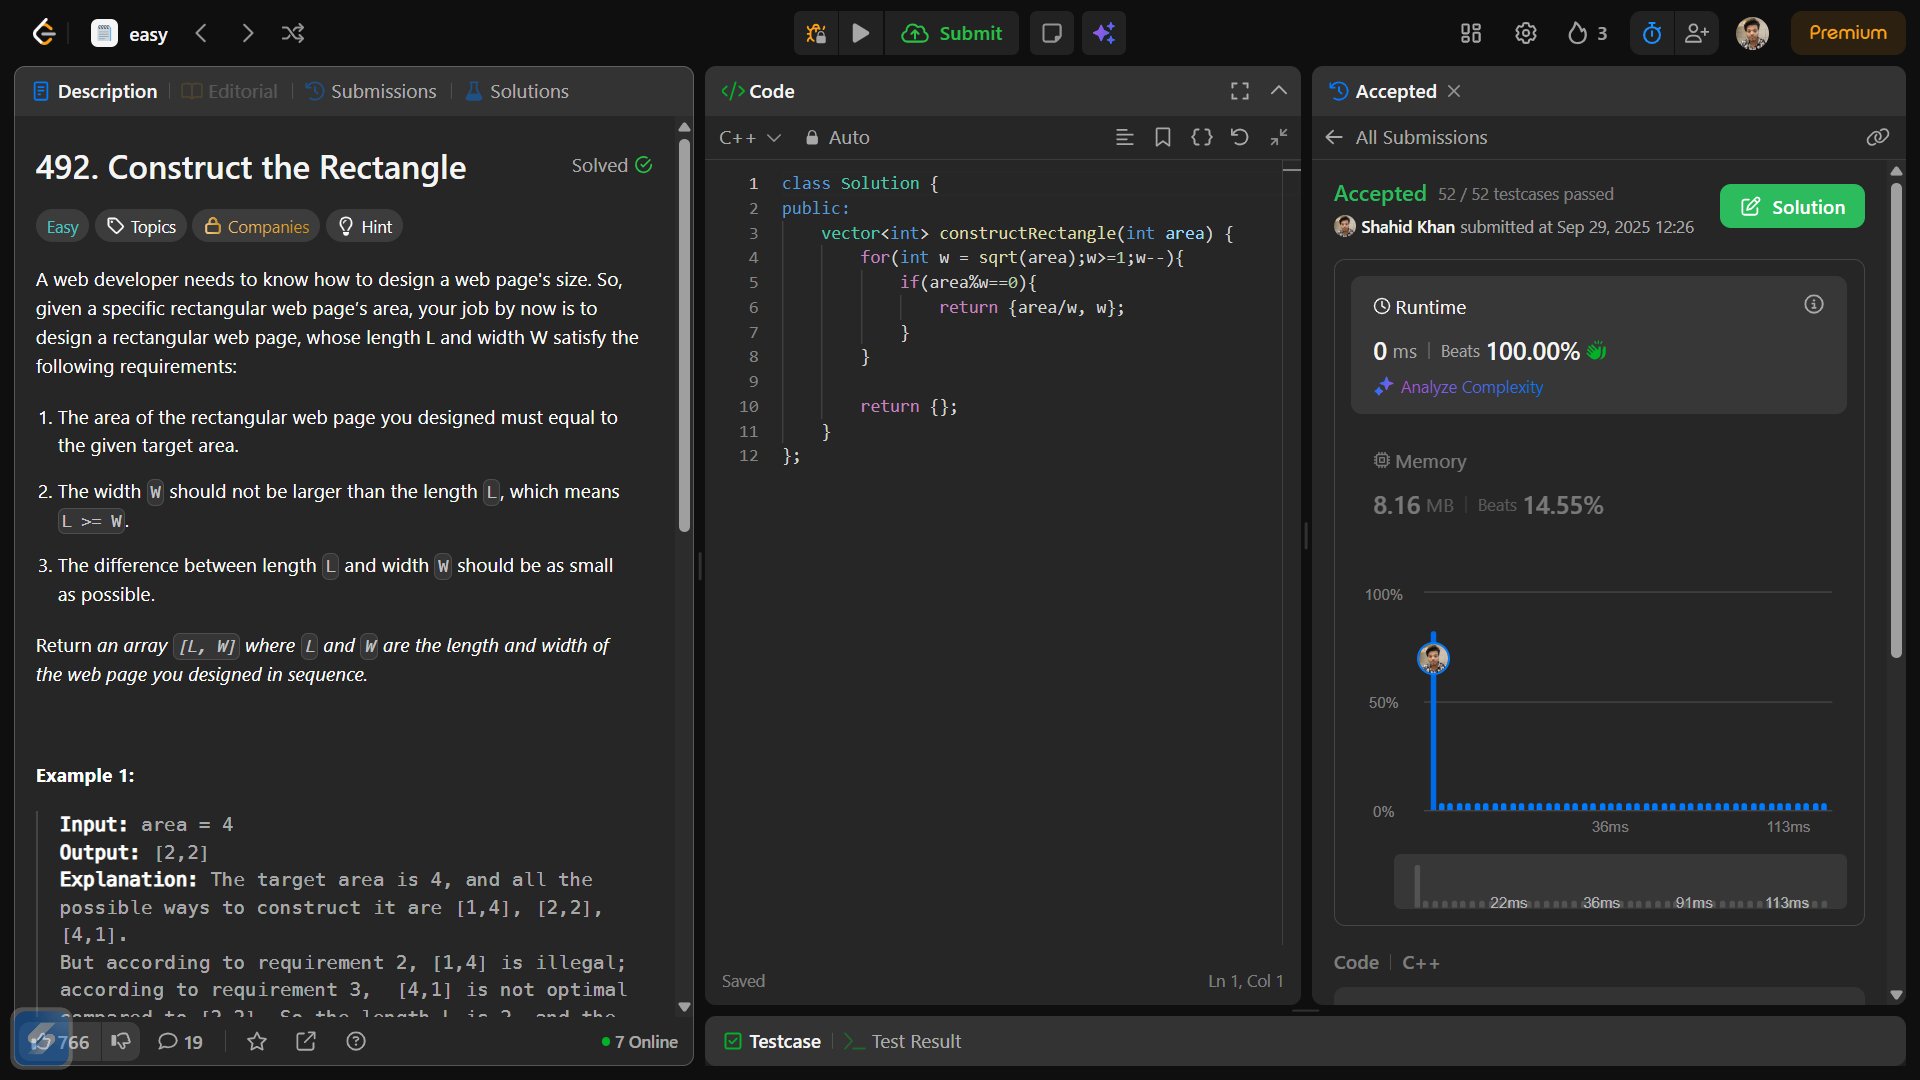The height and width of the screenshot is (1080, 1920).
Task: Open the notes icon beside Submit
Action: coord(1051,33)
